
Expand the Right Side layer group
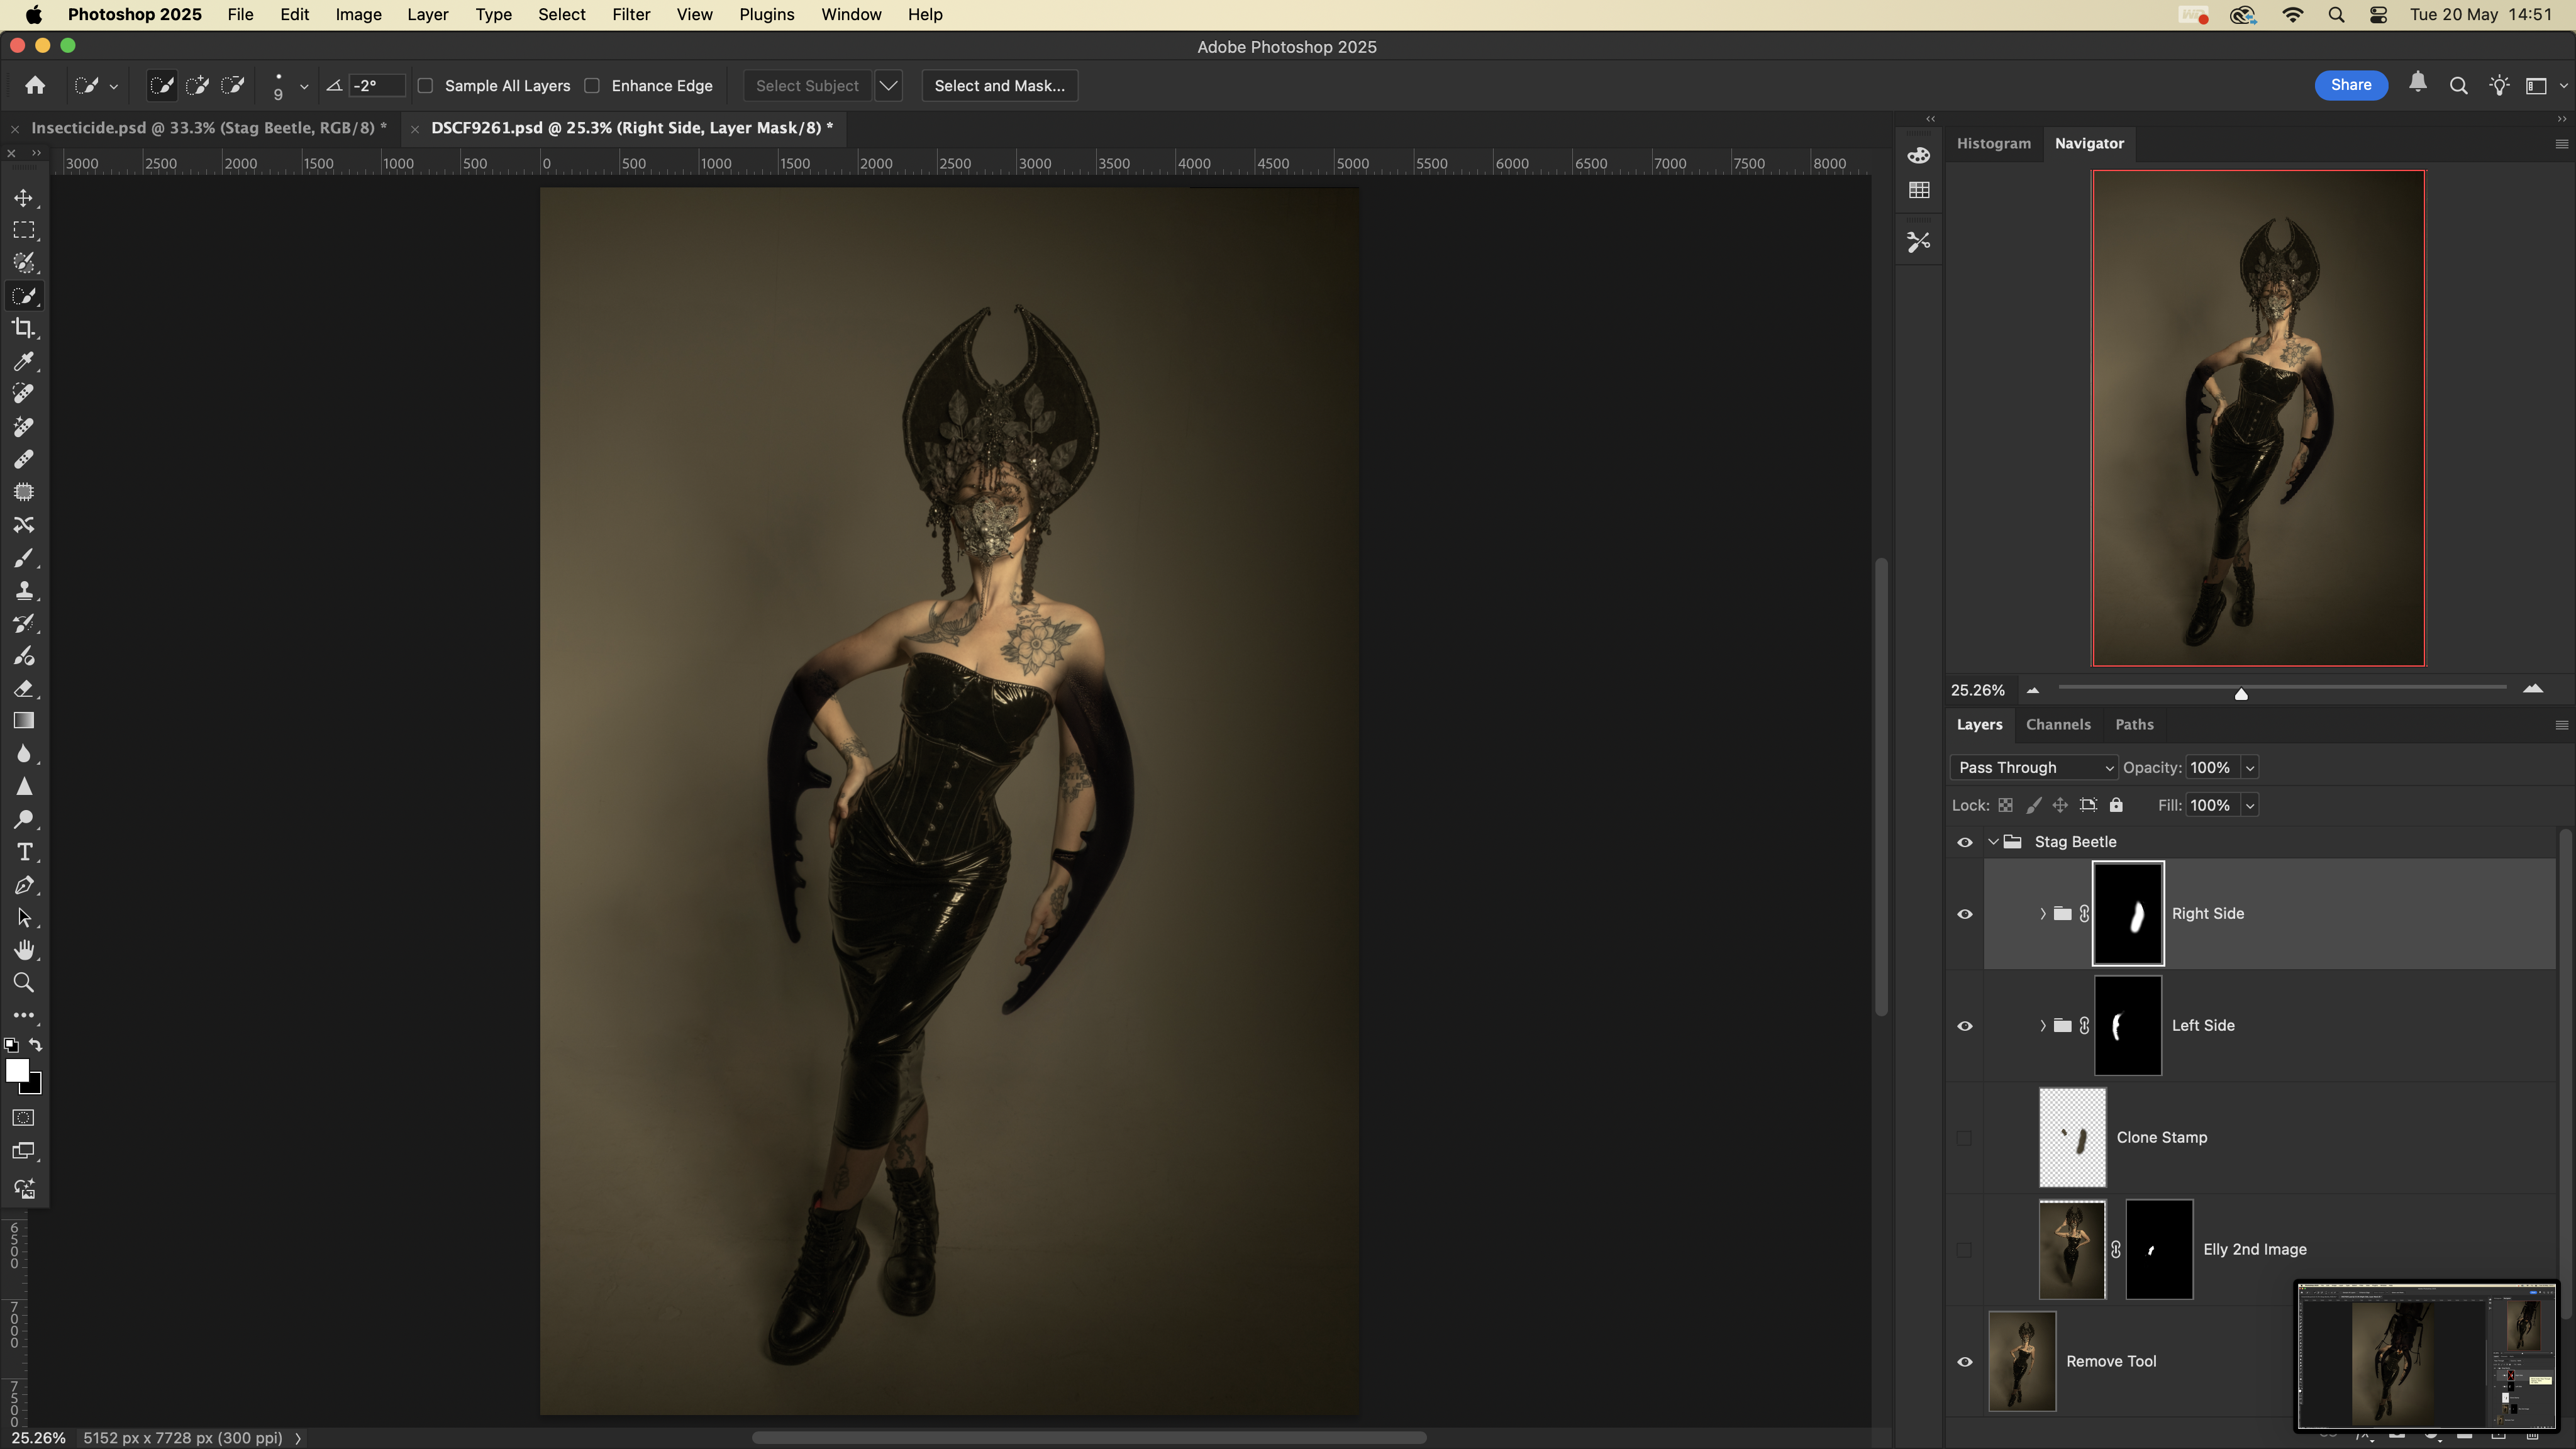(2042, 914)
